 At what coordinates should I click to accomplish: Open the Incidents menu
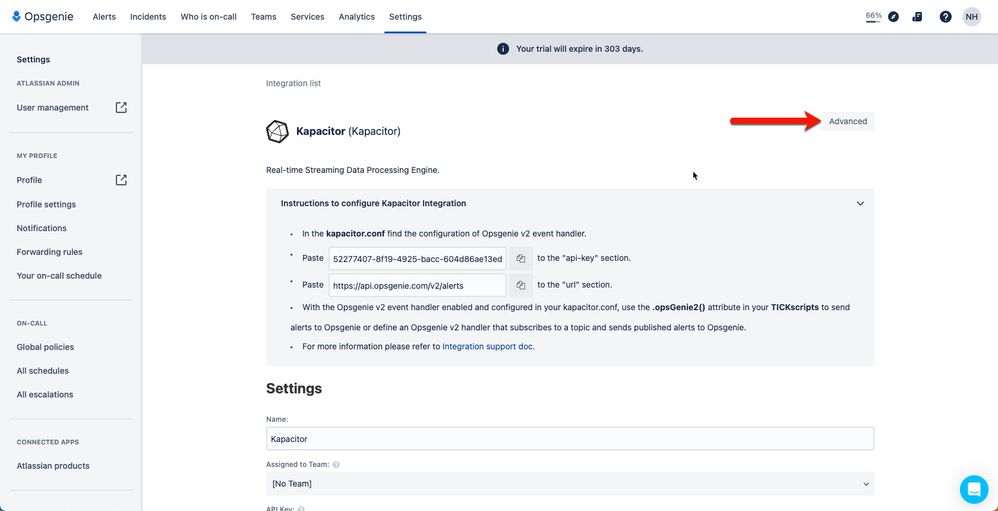(x=148, y=17)
